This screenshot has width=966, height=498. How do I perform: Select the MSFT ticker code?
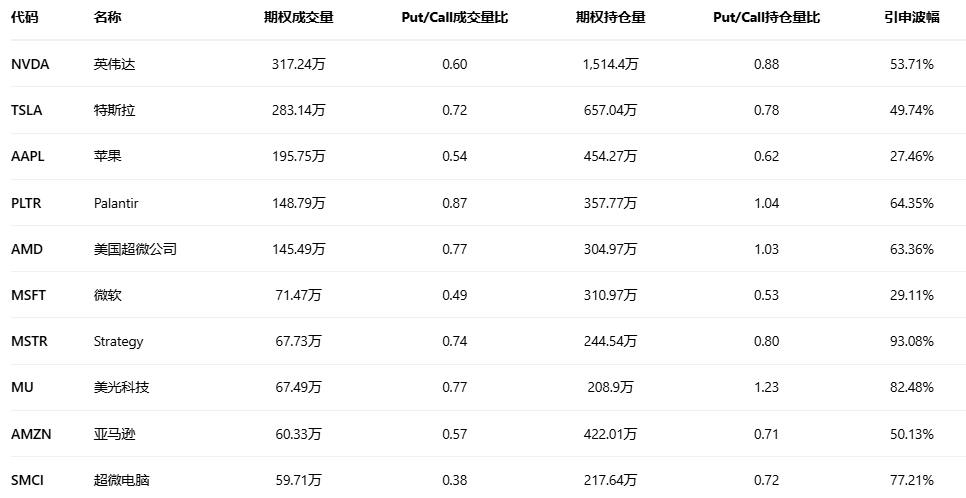29,295
